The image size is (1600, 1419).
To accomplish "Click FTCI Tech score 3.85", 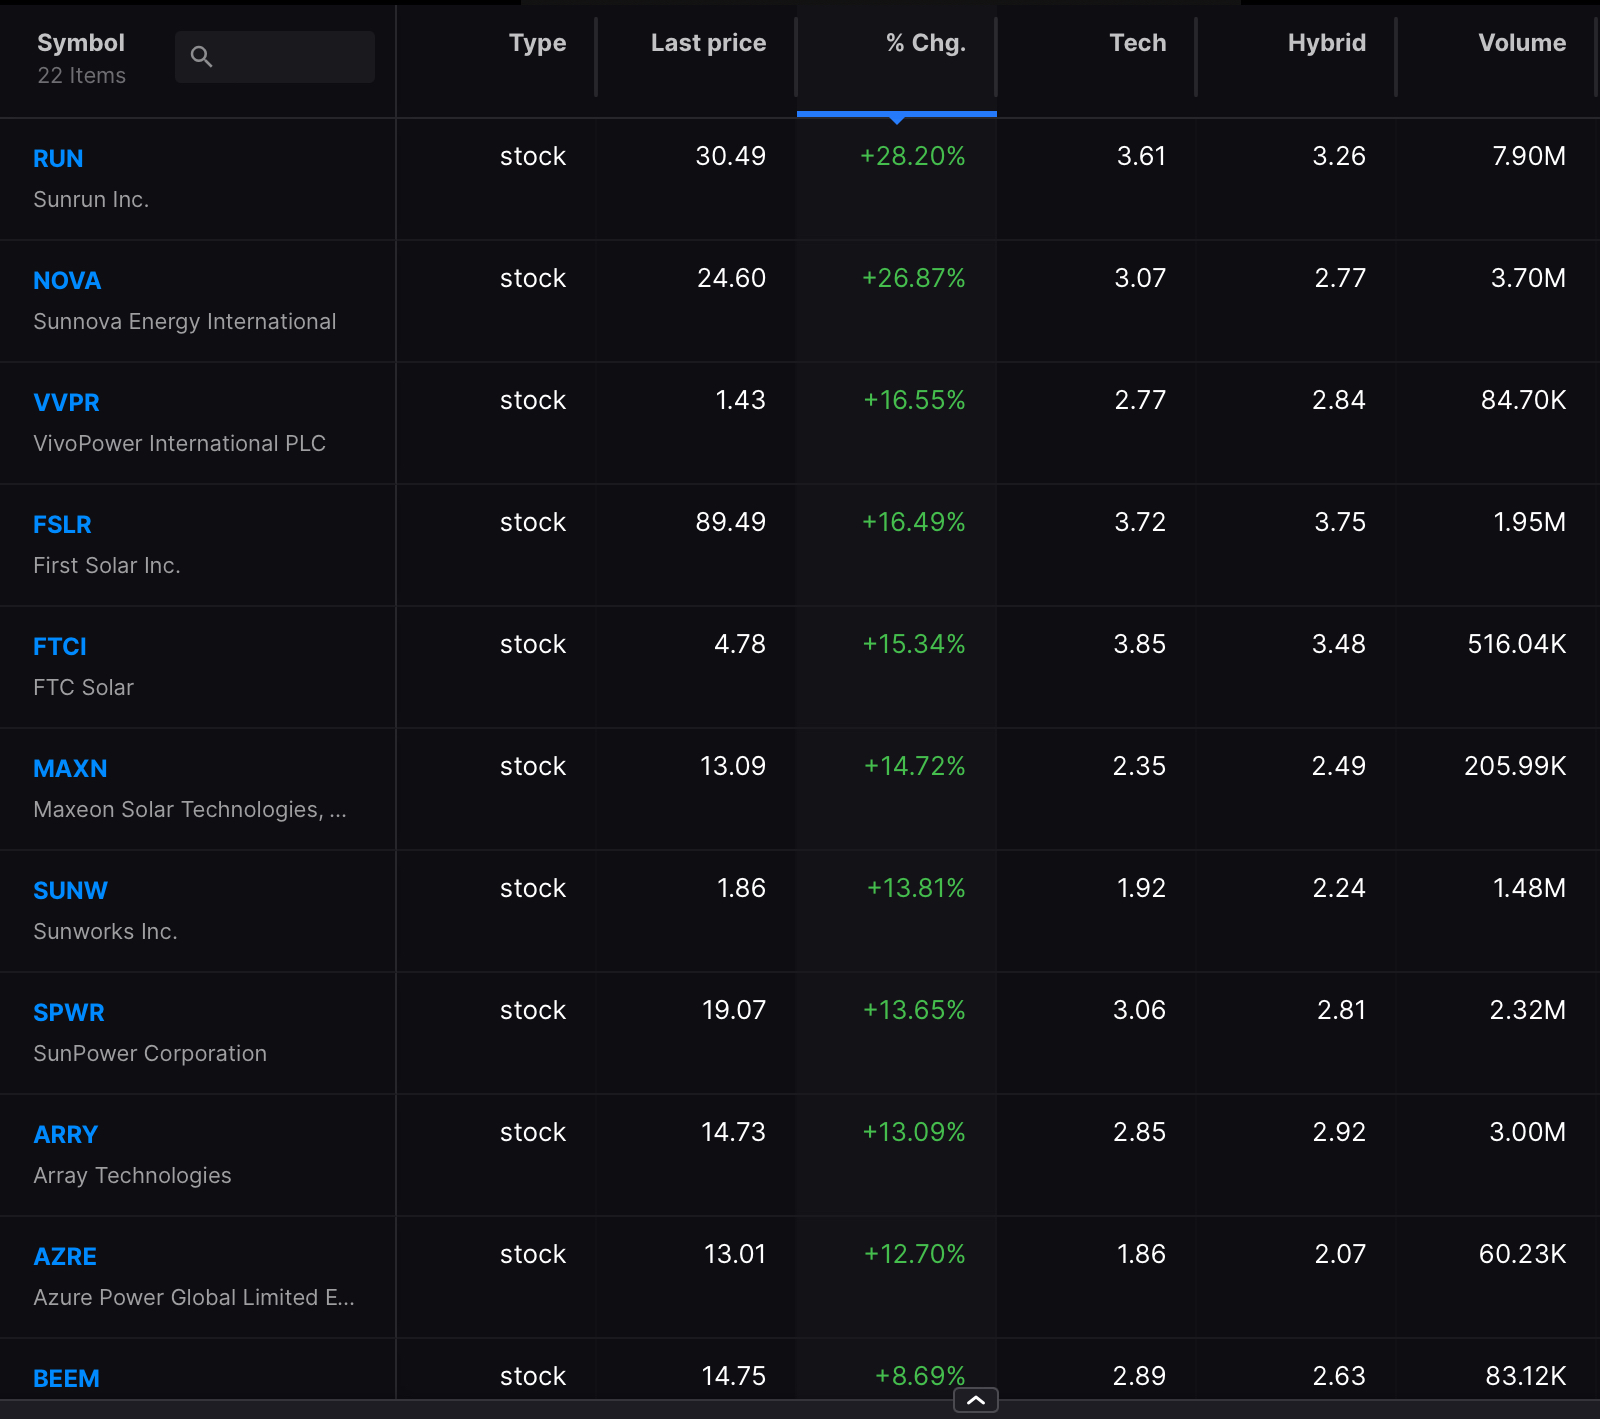I will [x=1140, y=645].
